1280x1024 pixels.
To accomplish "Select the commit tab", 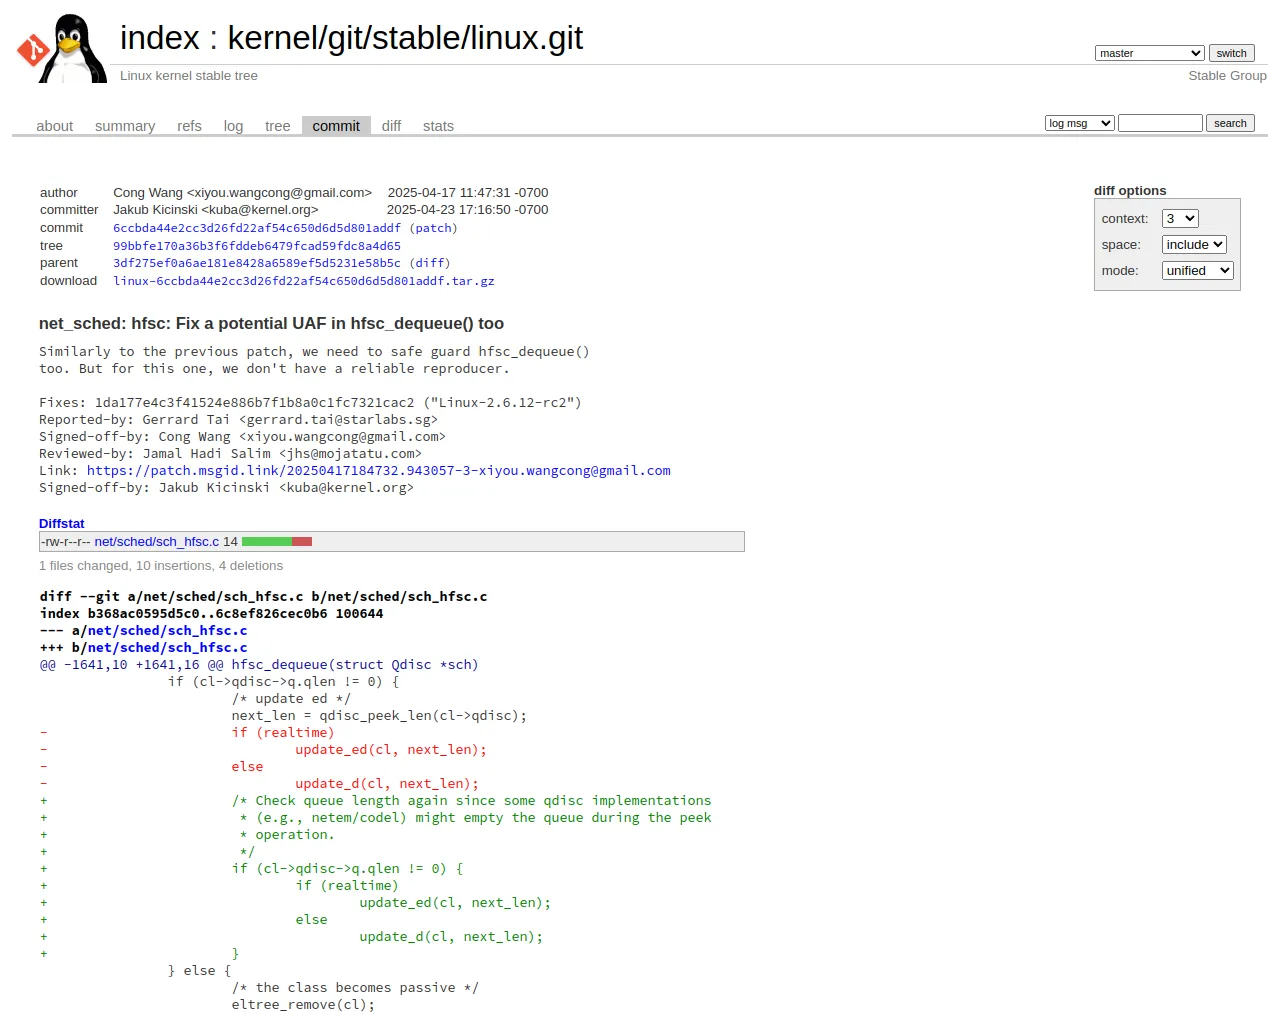I will (x=336, y=126).
